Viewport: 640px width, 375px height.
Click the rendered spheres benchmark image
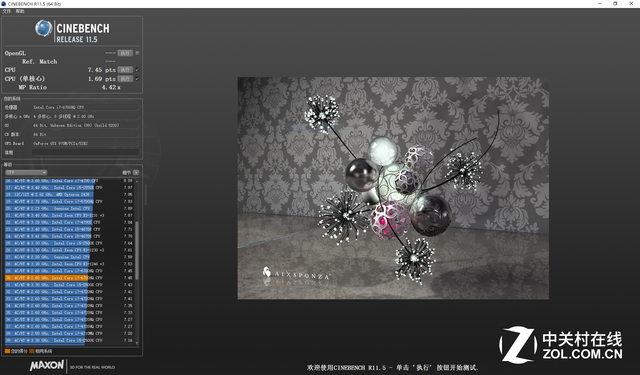coord(393,188)
